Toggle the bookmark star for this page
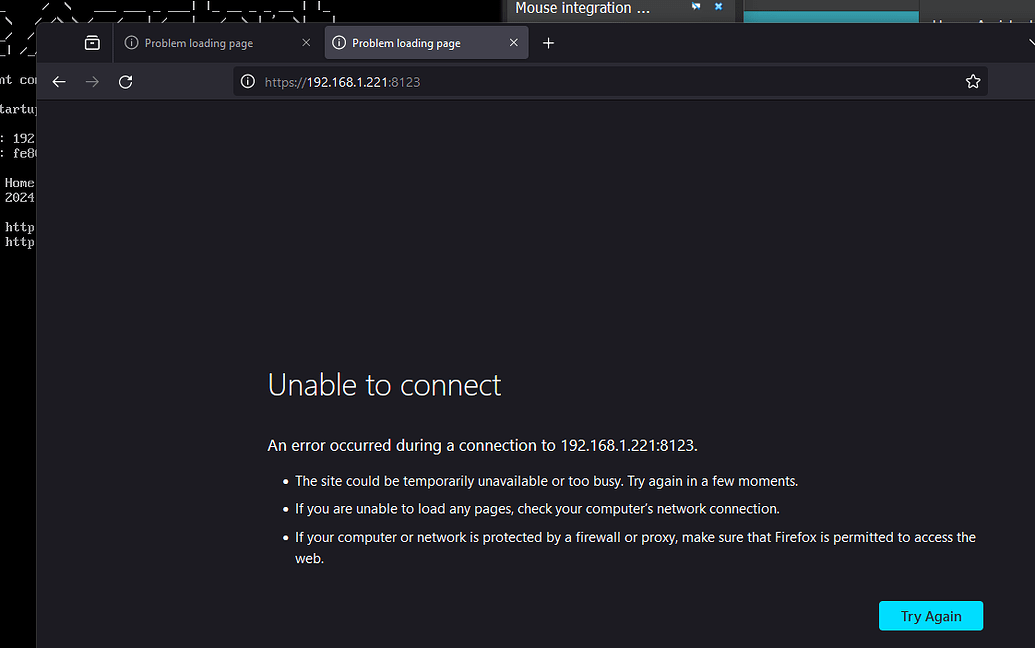 pyautogui.click(x=973, y=81)
